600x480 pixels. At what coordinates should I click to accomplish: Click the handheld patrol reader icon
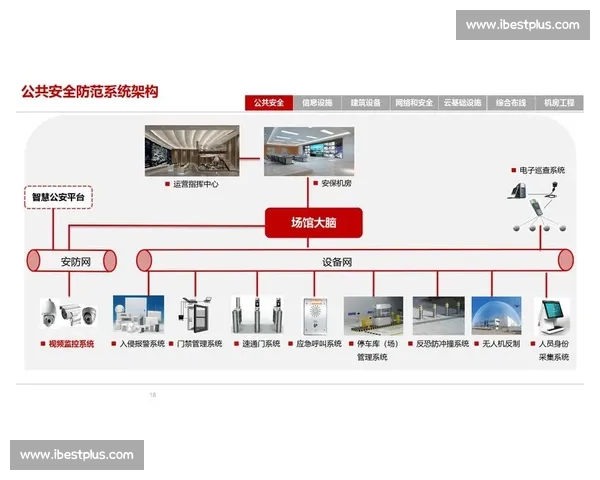[x=536, y=207]
